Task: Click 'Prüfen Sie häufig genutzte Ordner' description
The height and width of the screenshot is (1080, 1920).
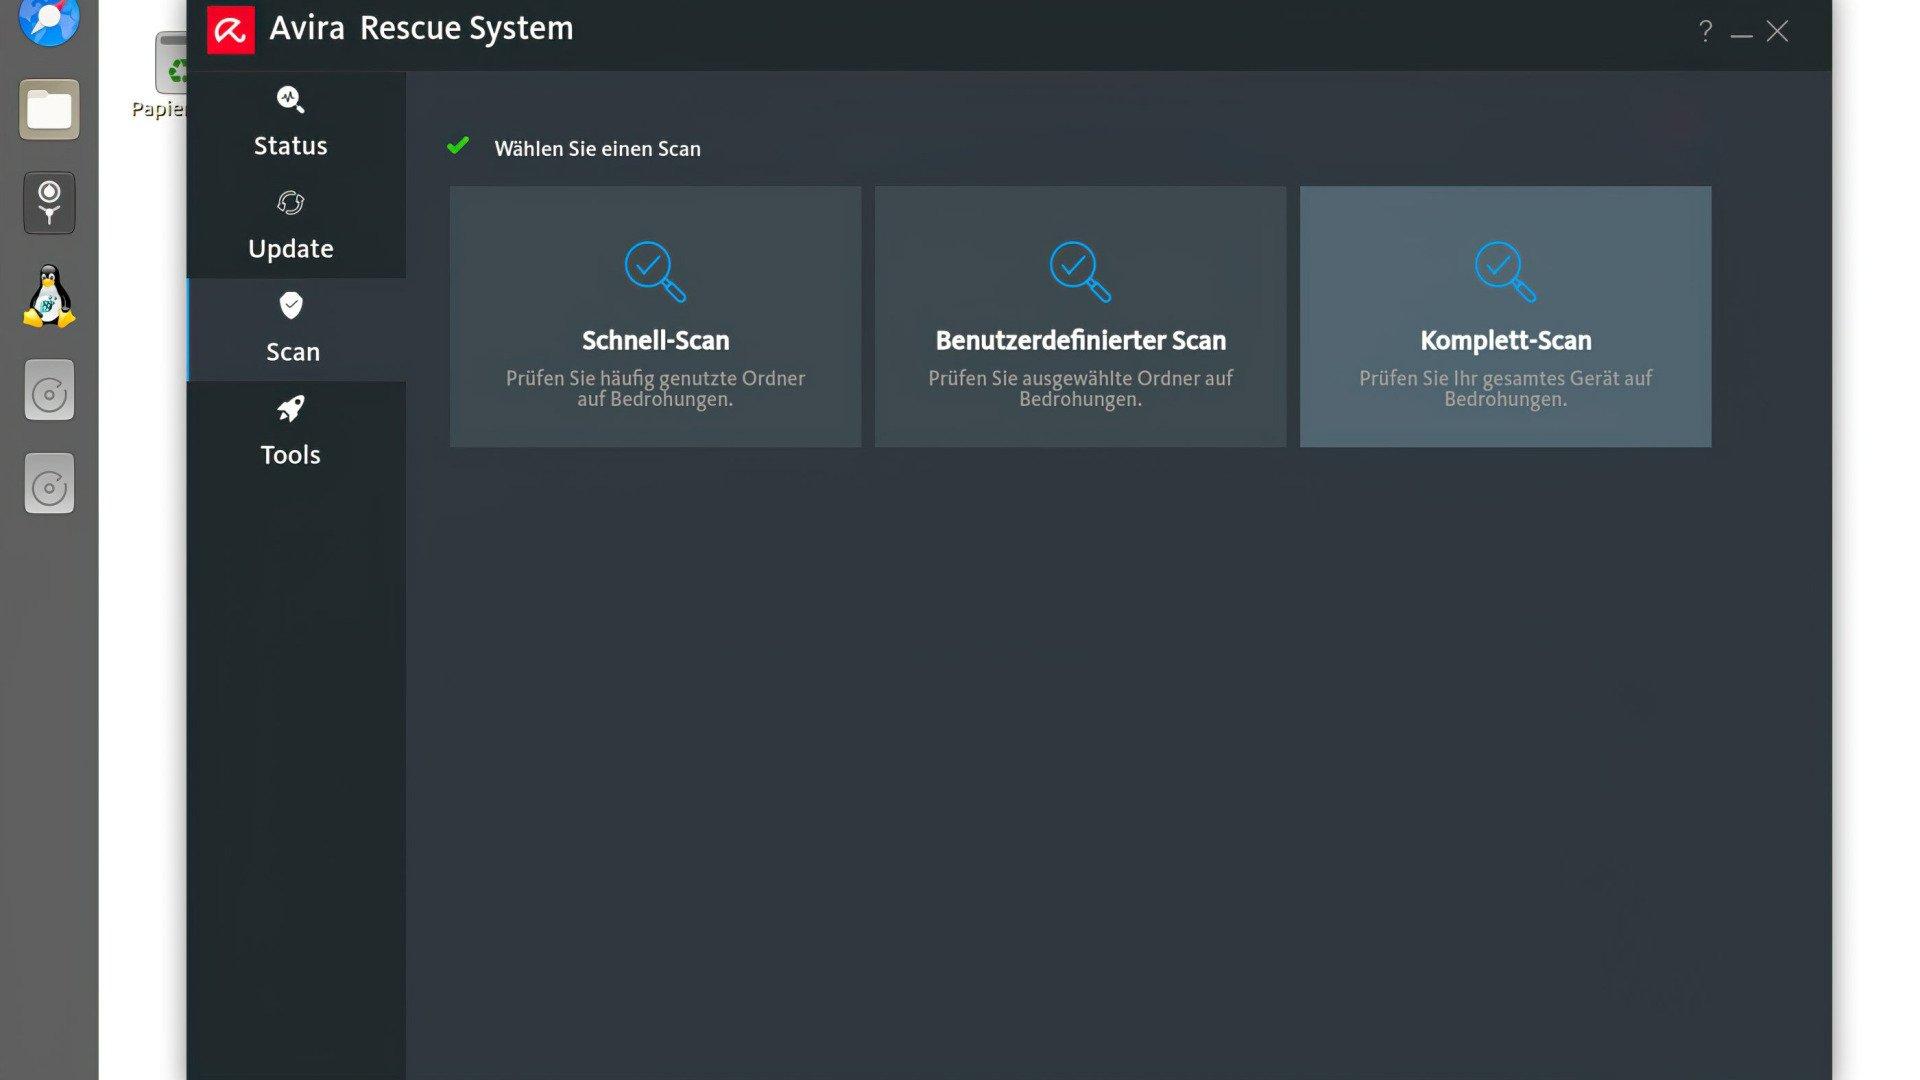Action: pos(655,388)
